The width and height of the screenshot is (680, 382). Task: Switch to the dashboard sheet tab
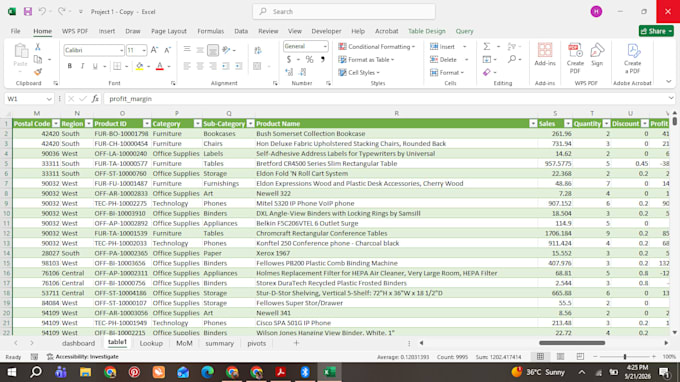point(78,343)
